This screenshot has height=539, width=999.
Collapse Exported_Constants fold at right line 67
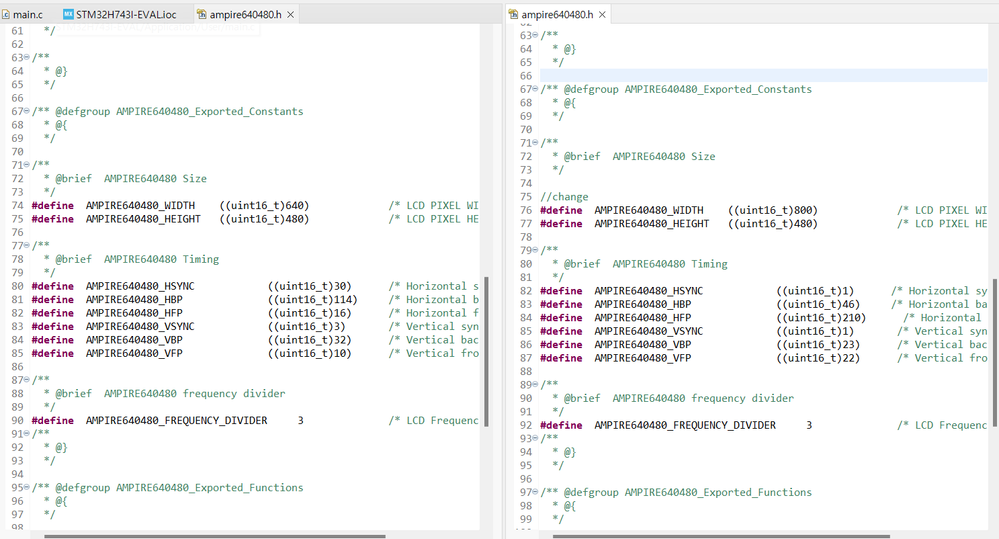coord(535,89)
